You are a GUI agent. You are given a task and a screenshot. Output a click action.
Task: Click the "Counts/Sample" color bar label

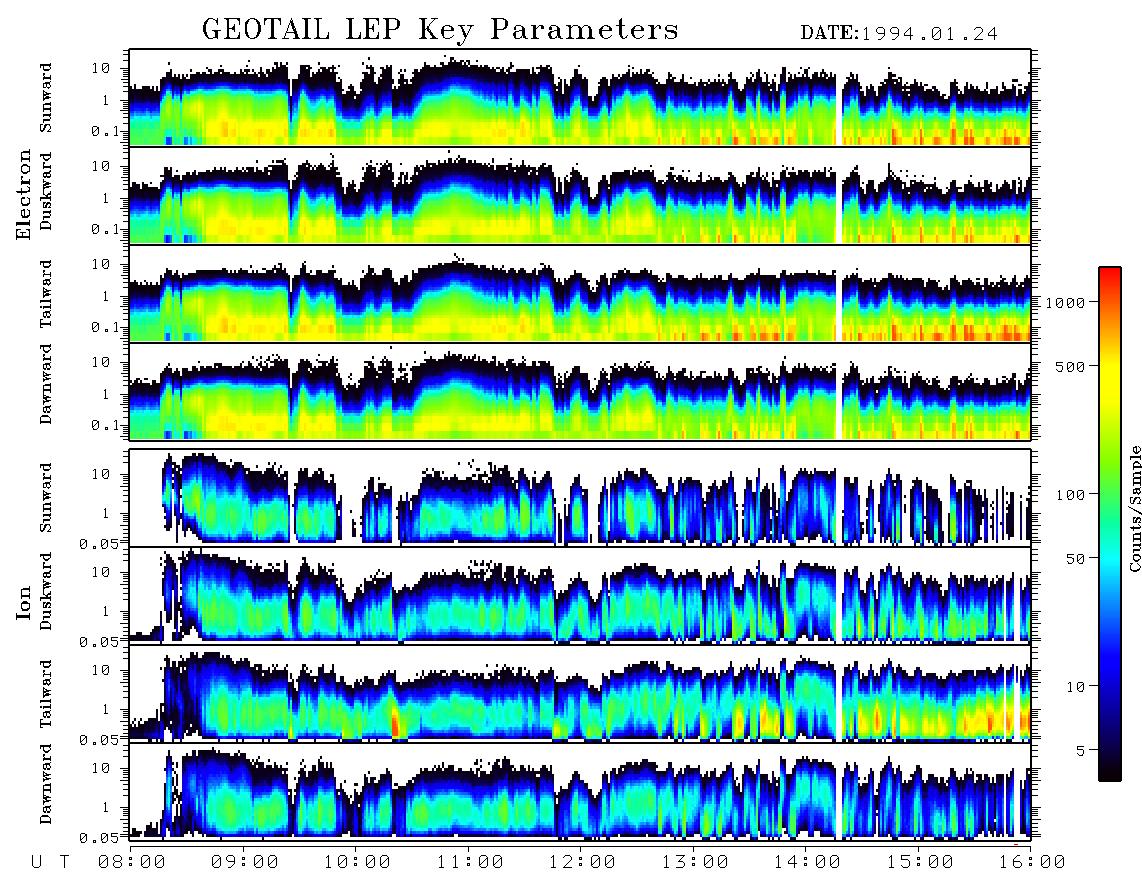tap(1134, 508)
